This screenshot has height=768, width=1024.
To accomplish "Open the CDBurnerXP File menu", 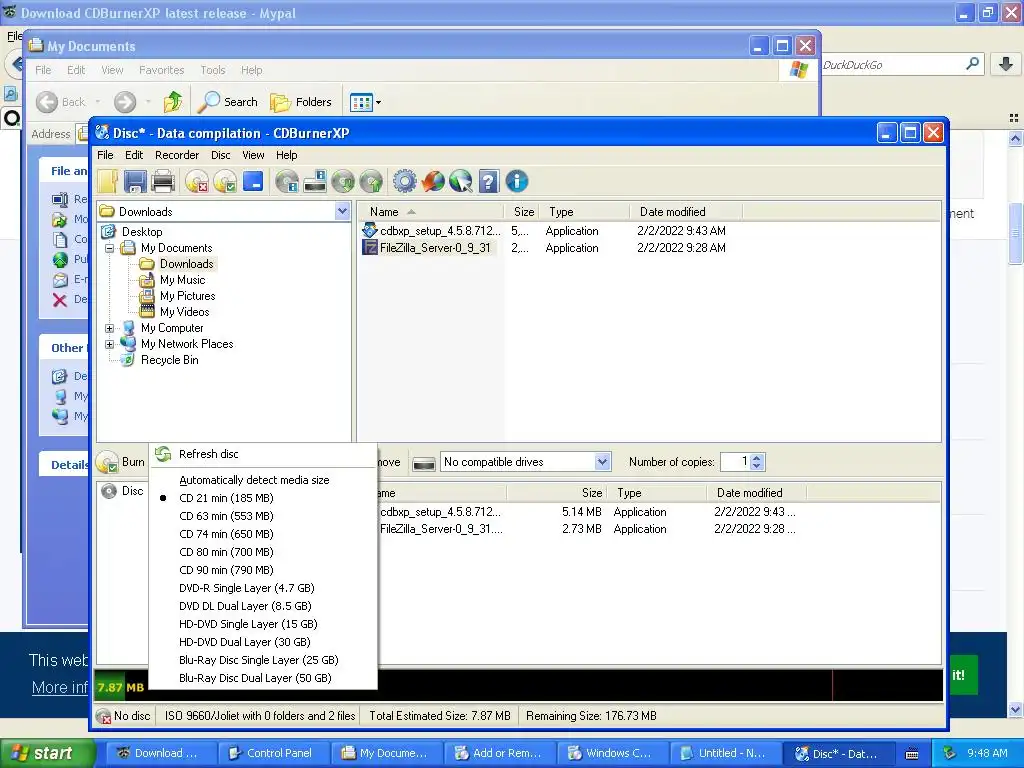I will click(x=105, y=155).
